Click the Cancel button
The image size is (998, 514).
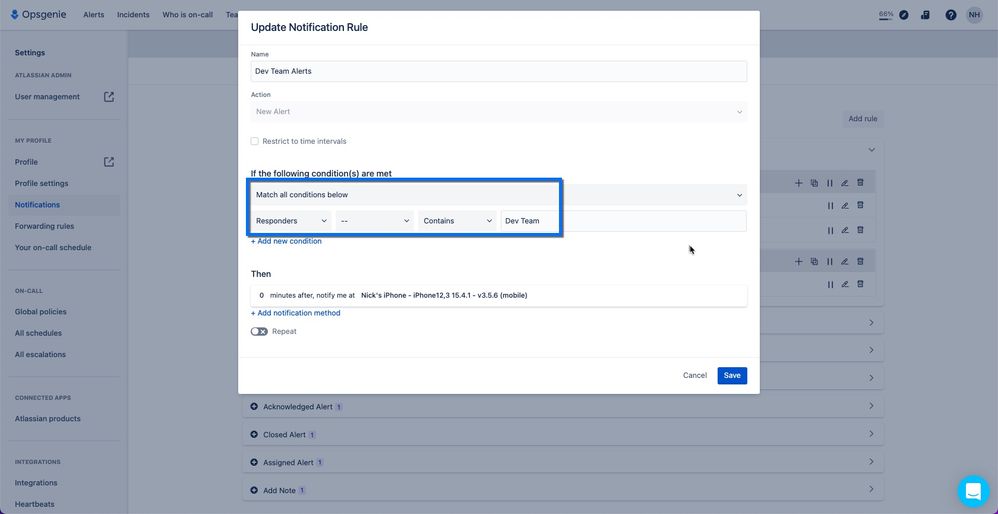[695, 375]
